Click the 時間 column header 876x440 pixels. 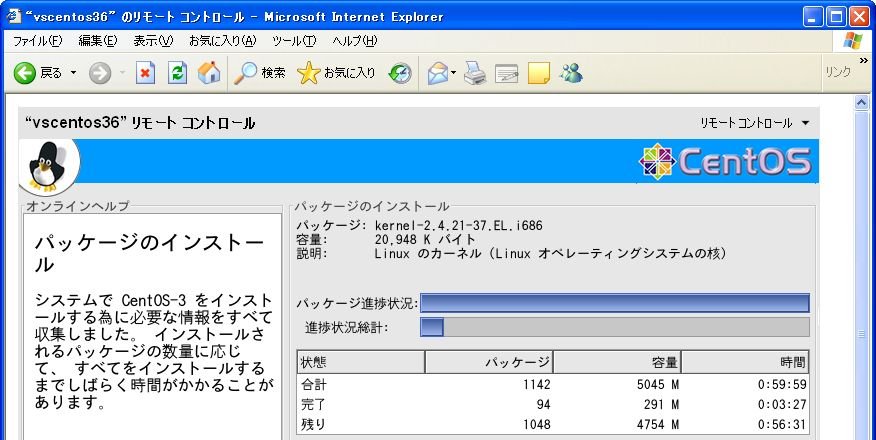745,362
